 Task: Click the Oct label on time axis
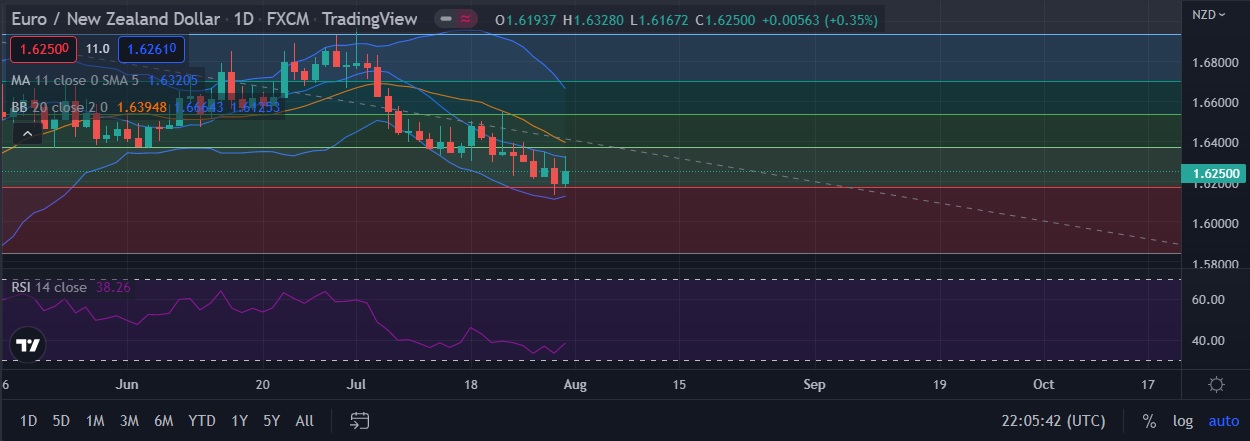click(1043, 385)
